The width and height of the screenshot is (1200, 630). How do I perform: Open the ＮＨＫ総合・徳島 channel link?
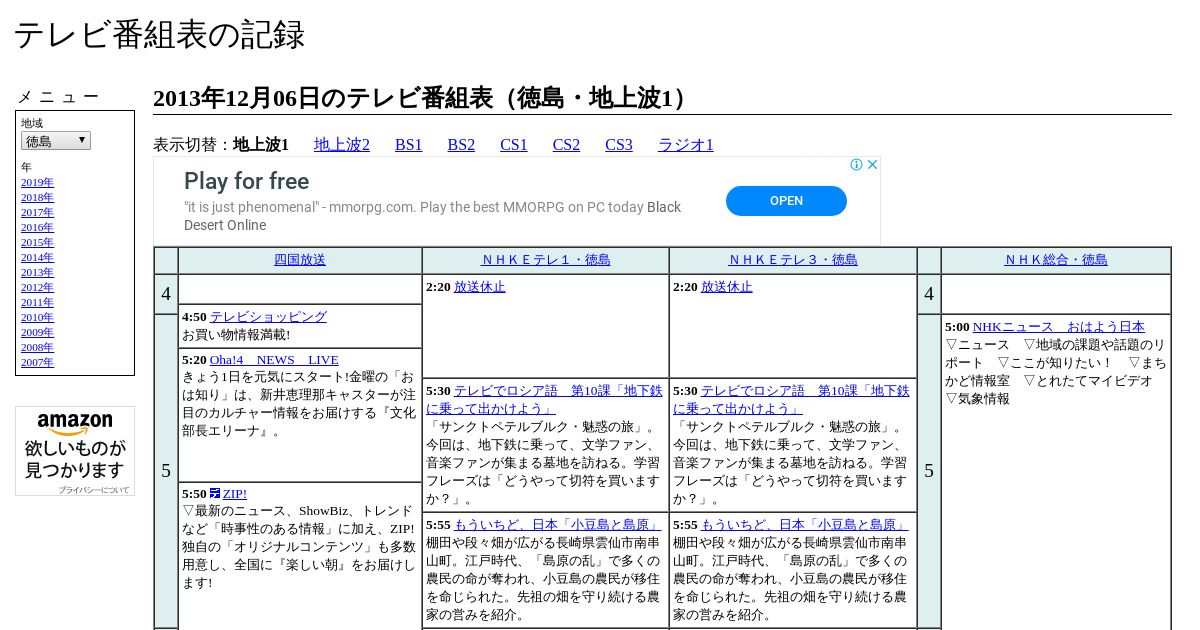(x=1056, y=260)
